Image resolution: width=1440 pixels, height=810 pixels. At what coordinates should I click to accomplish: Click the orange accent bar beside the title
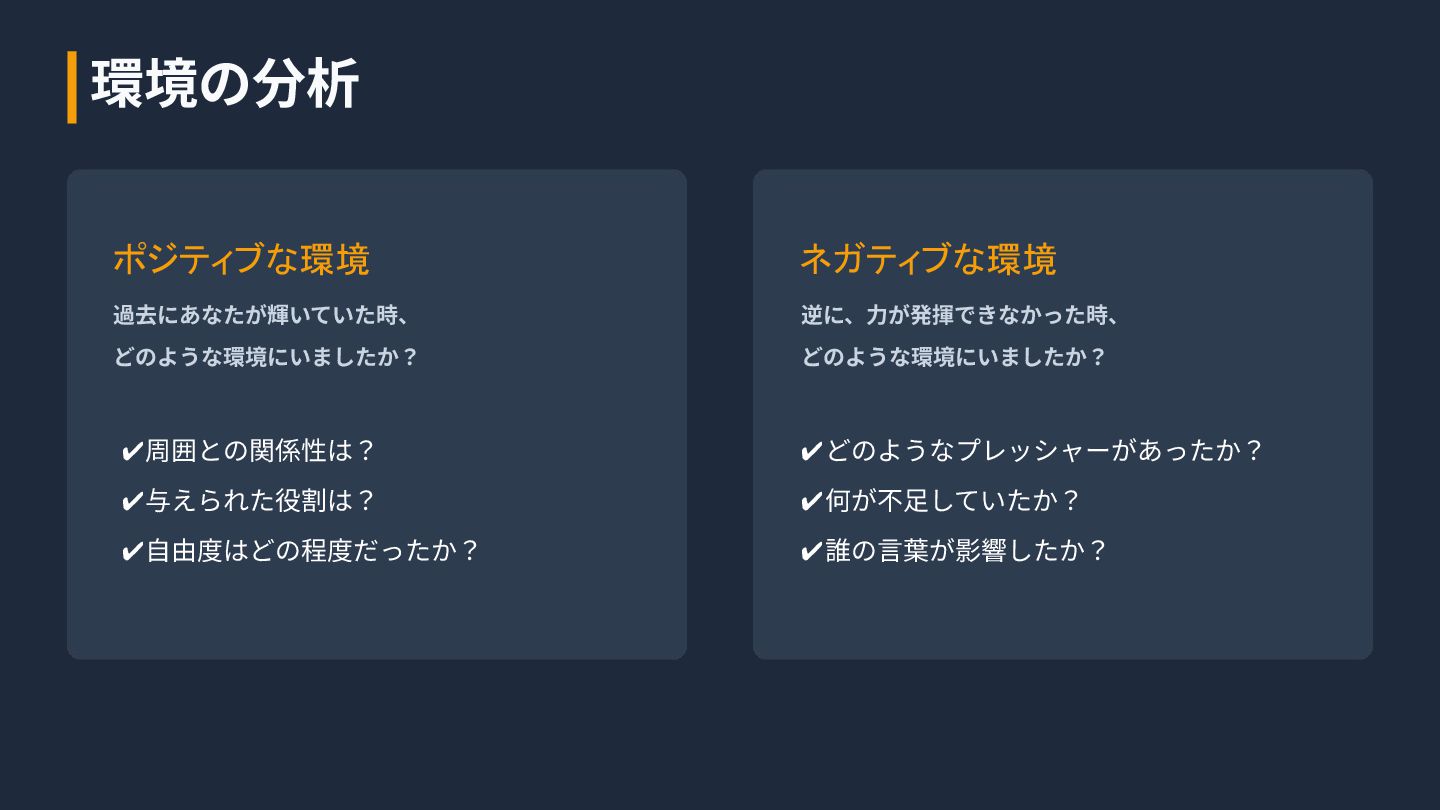coord(72,87)
